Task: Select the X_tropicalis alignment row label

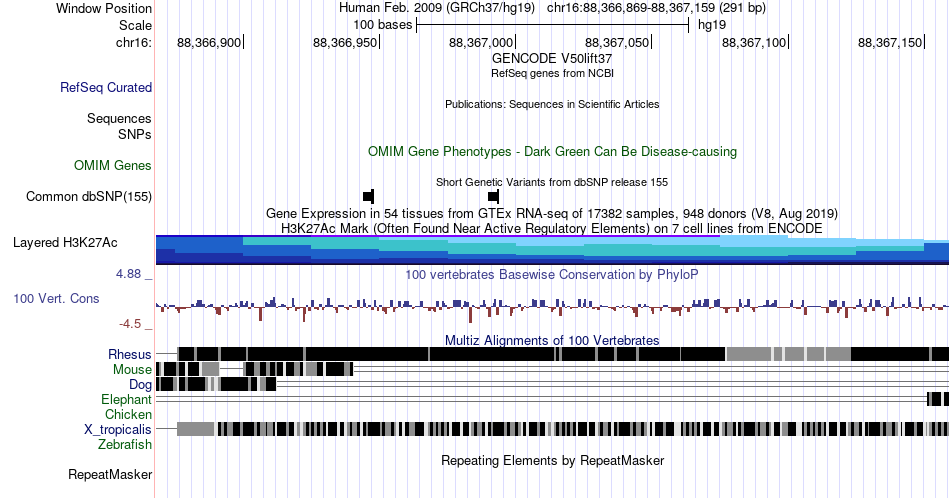Action: [x=118, y=429]
